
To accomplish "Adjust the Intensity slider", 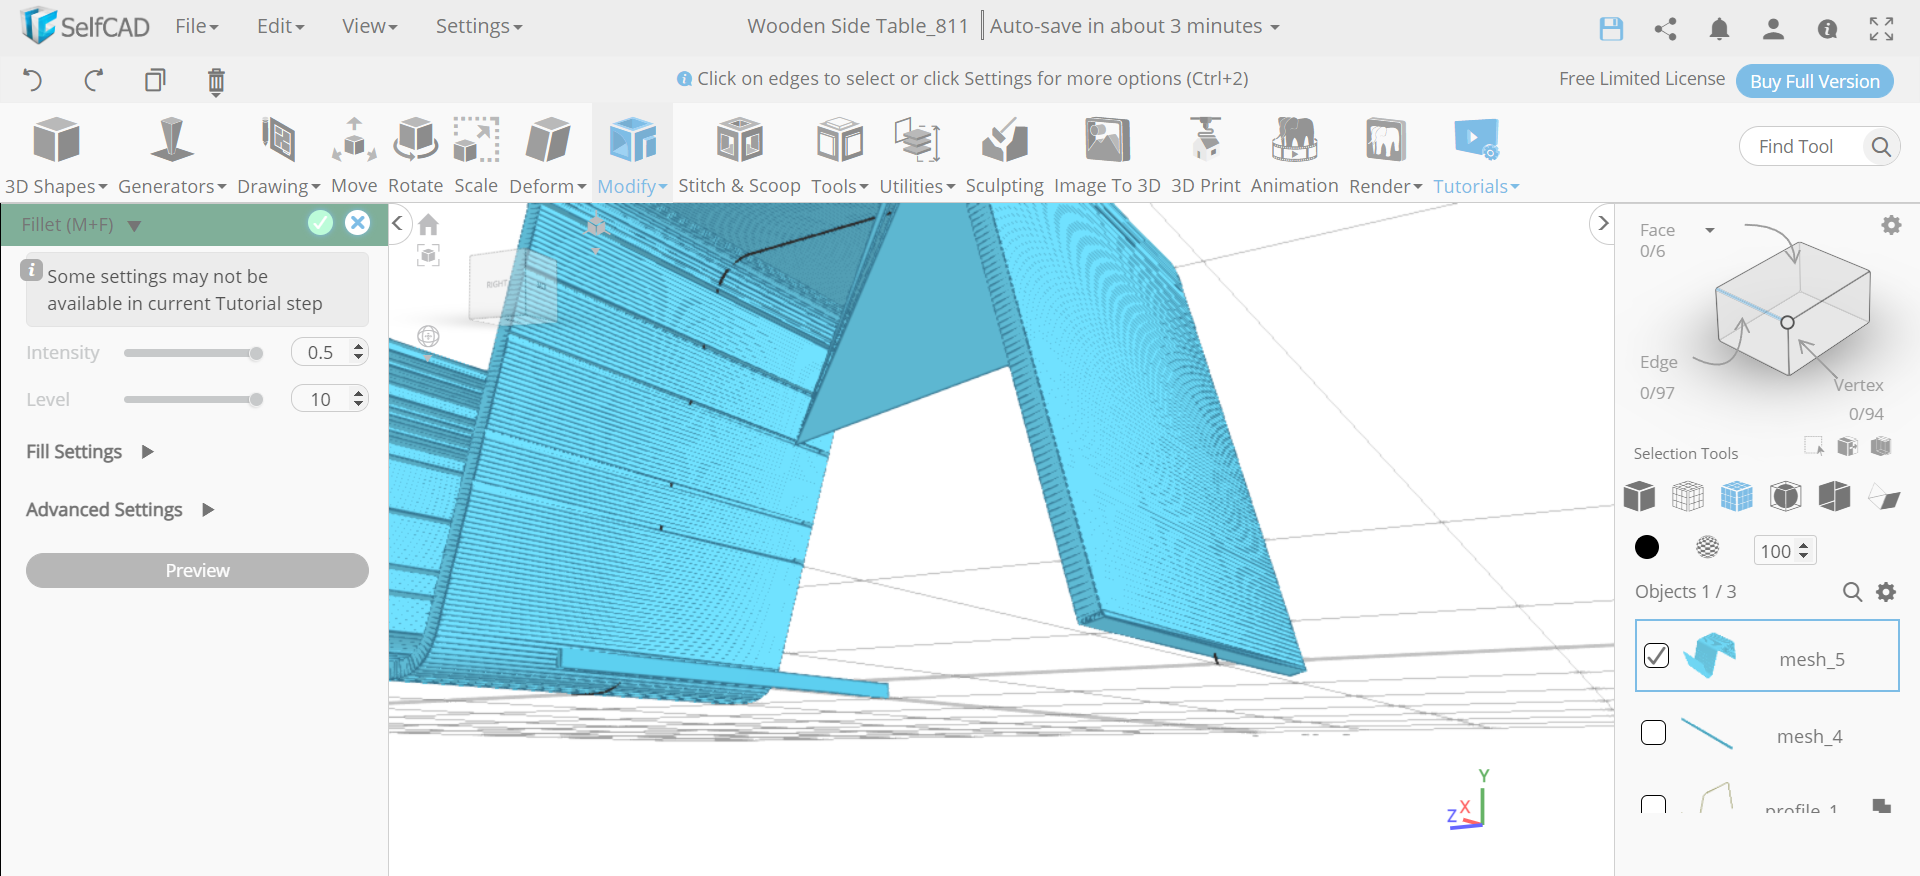I will [193, 353].
